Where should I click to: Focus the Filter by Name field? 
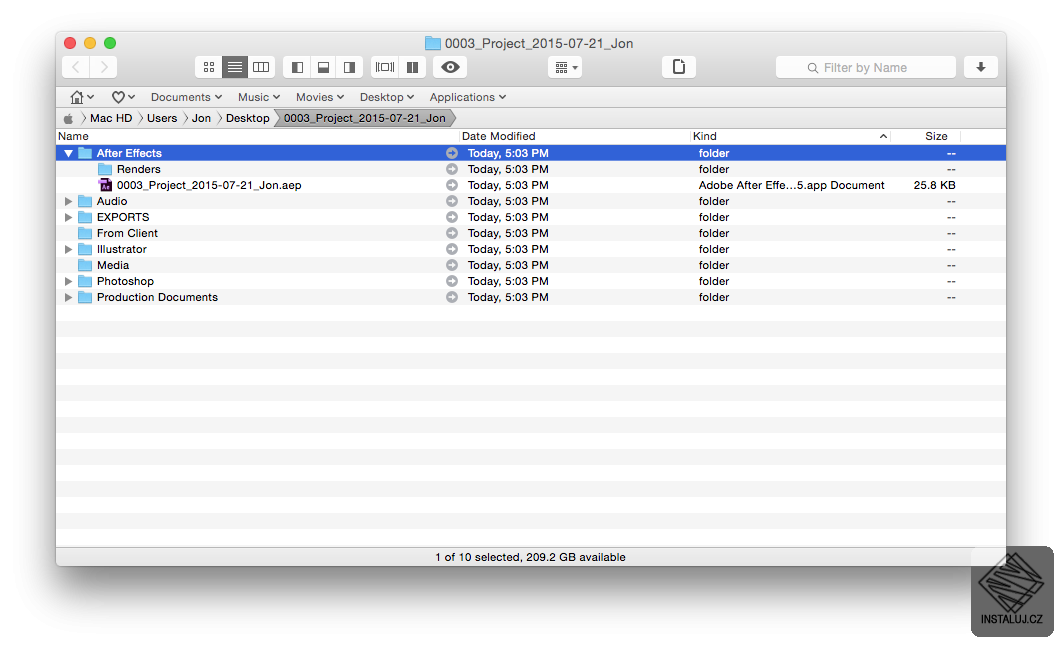pos(866,67)
